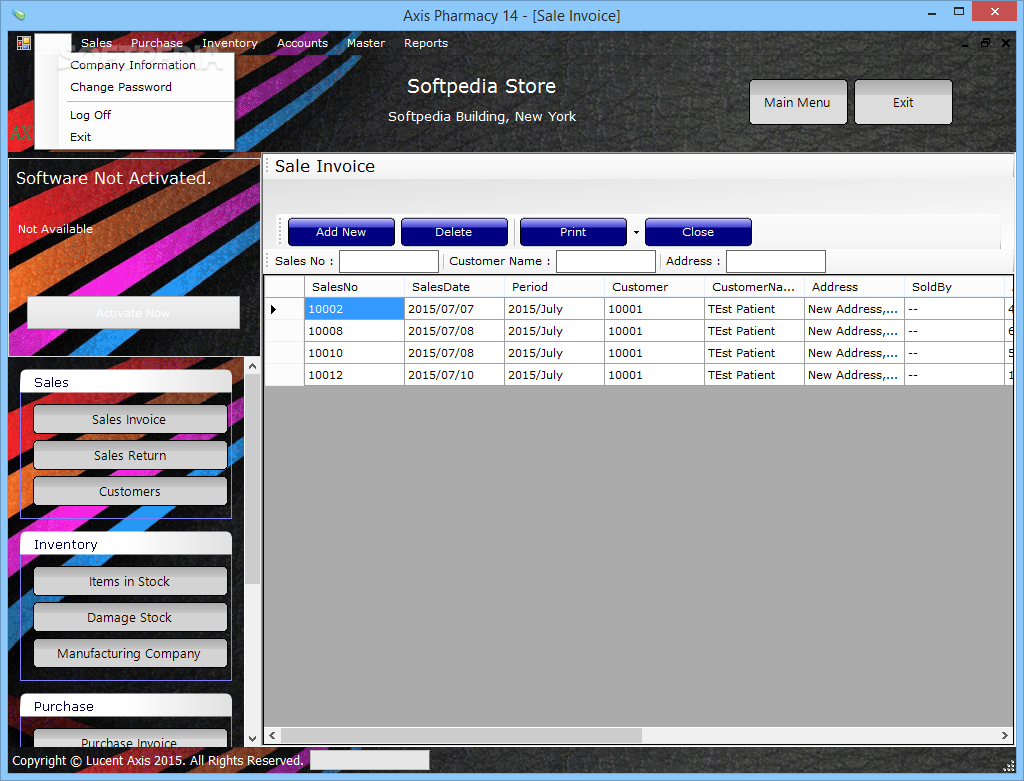The image size is (1024, 781).
Task: Click the sidebar vertical scrollbar thumb
Action: [253, 479]
